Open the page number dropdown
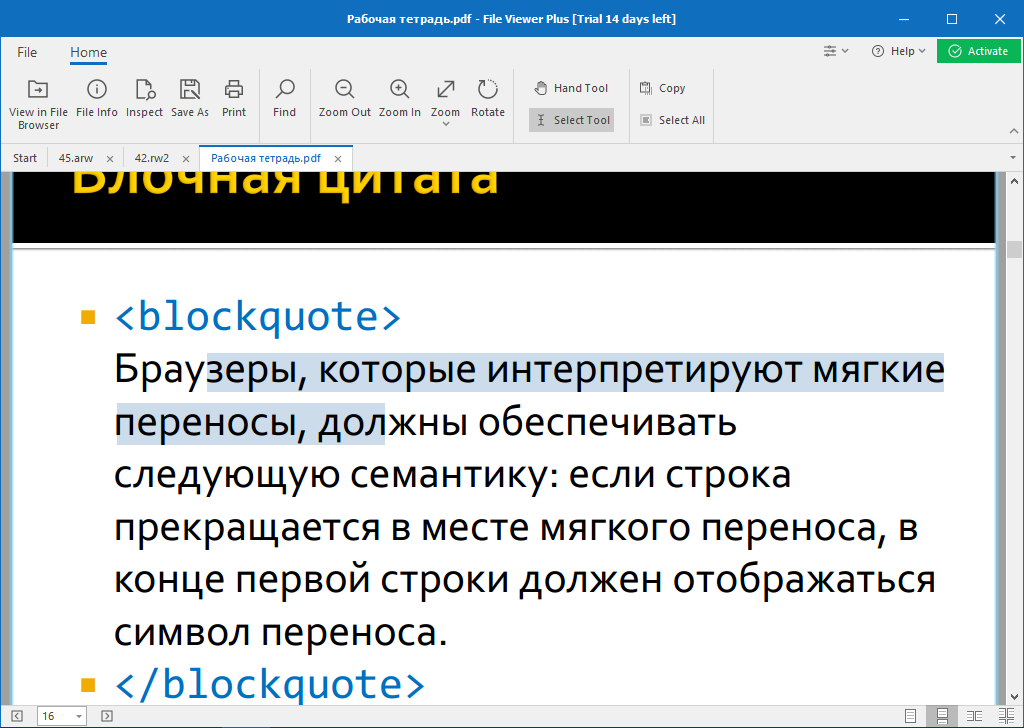The image size is (1024, 728). pyautogui.click(x=78, y=716)
